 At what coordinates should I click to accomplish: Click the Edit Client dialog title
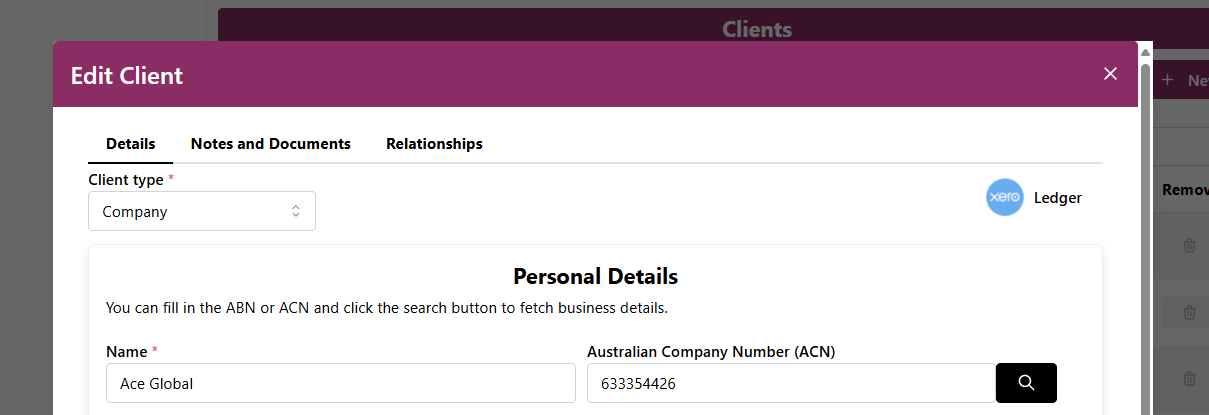[x=127, y=75]
